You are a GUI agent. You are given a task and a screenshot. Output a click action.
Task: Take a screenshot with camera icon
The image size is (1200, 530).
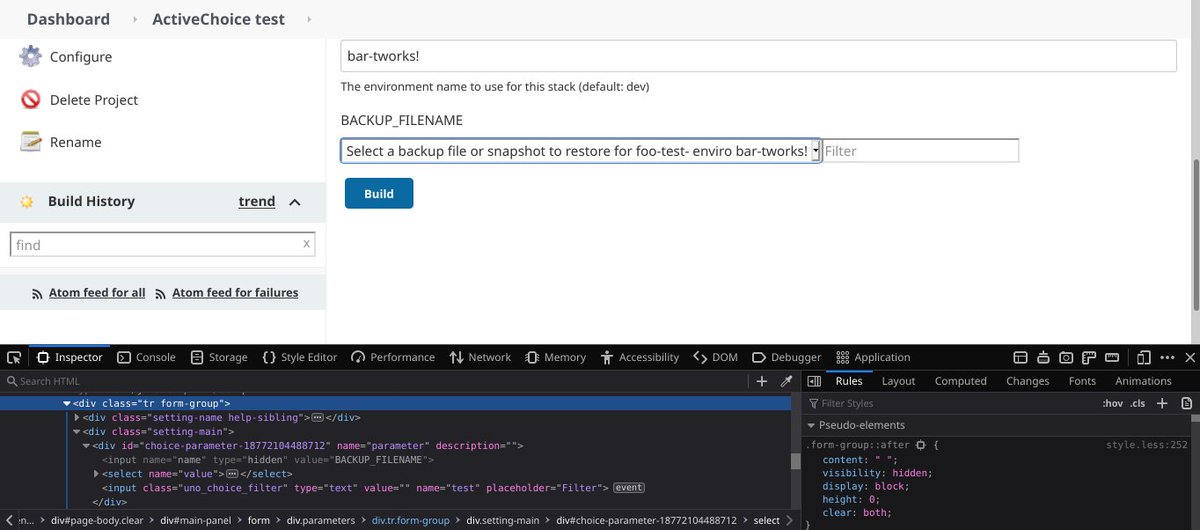coord(1067,357)
